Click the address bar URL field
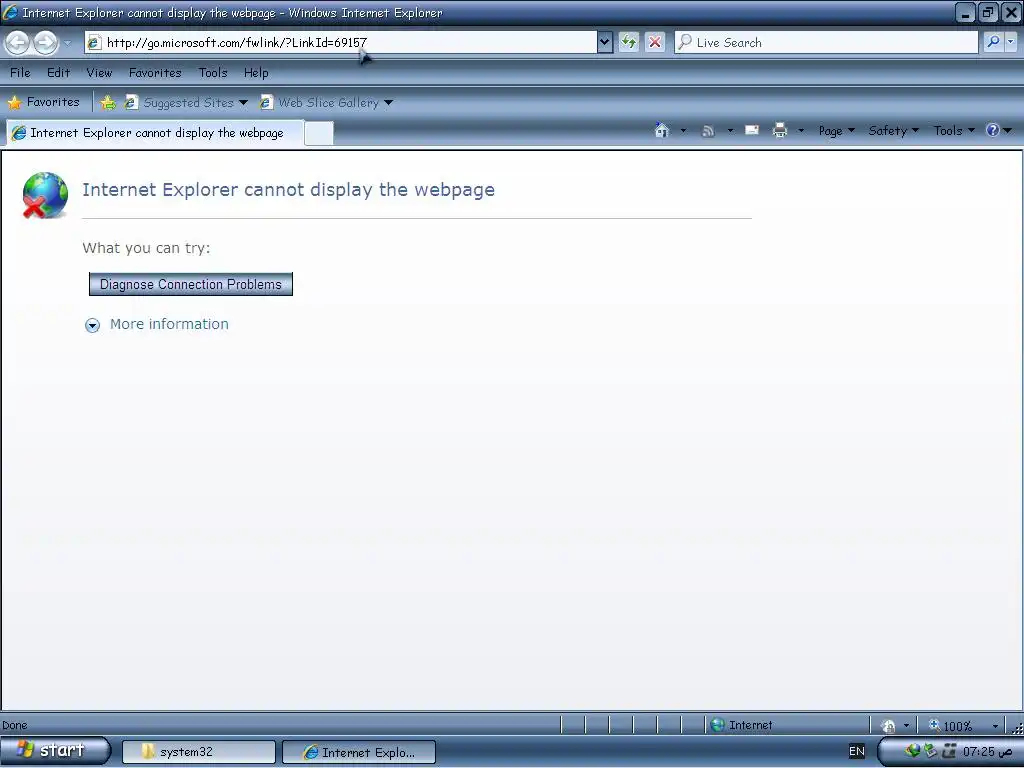Image resolution: width=1024 pixels, height=768 pixels. (x=340, y=42)
